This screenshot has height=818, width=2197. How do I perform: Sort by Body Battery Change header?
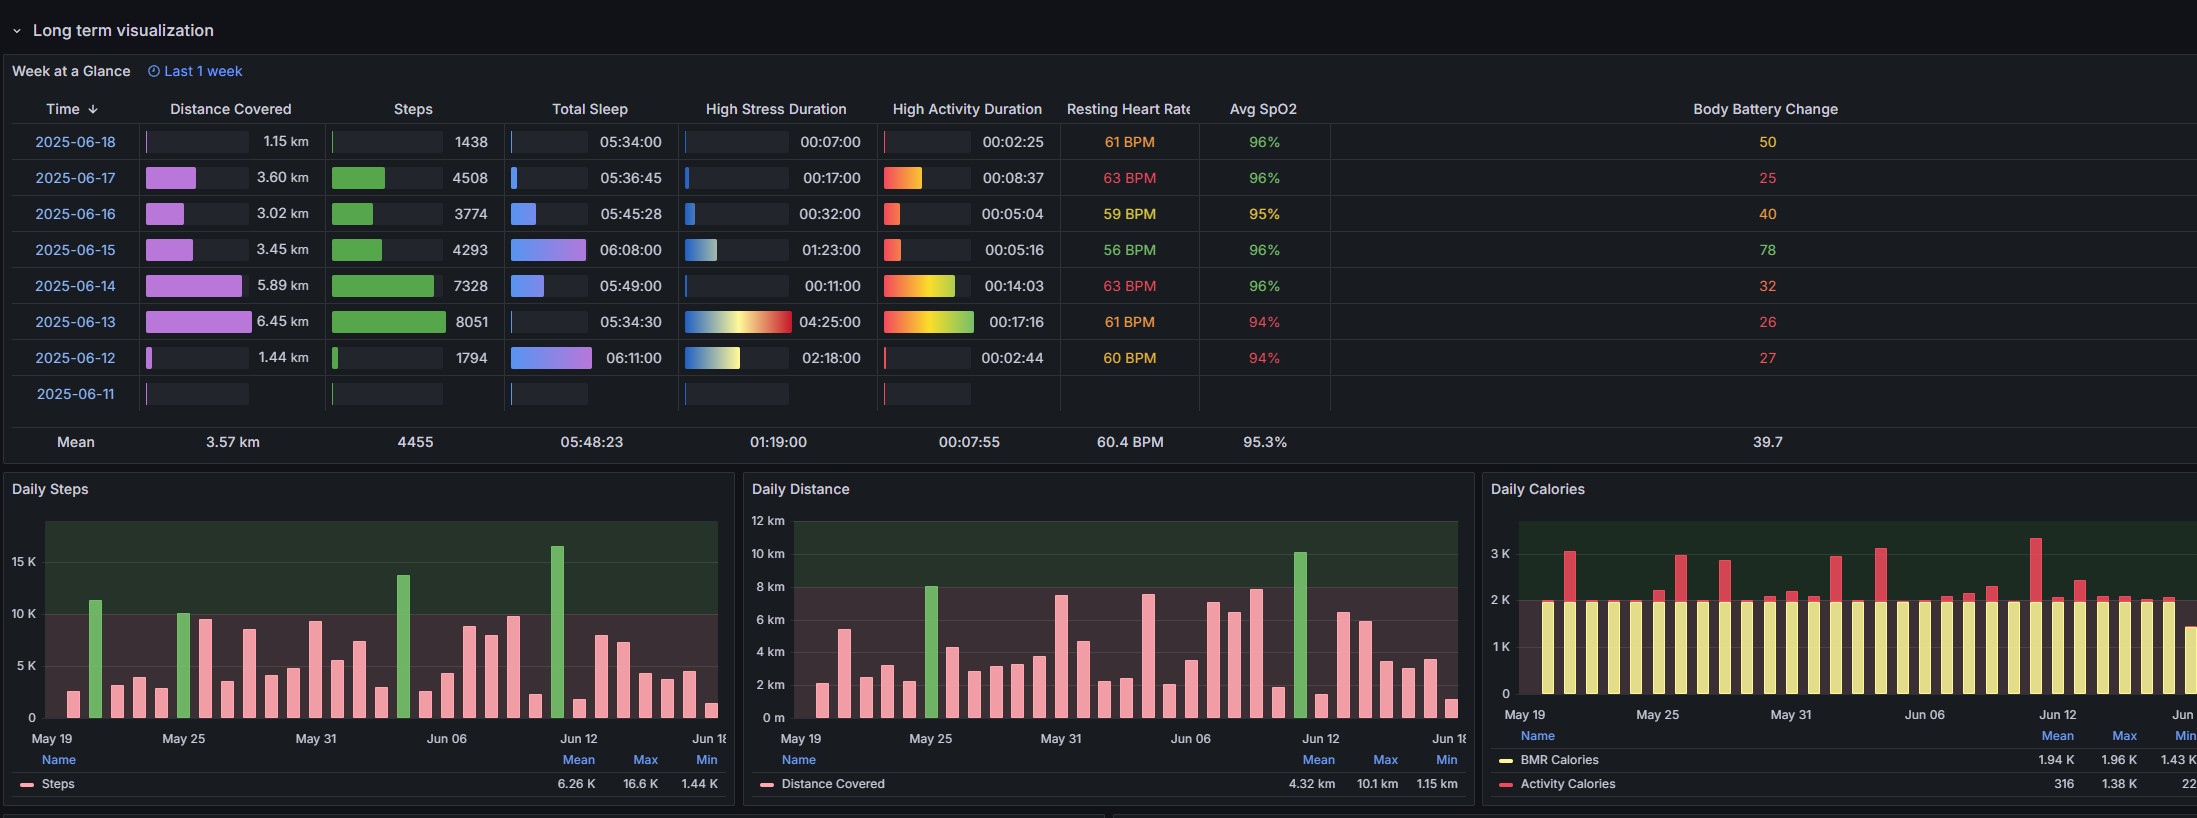click(1765, 109)
